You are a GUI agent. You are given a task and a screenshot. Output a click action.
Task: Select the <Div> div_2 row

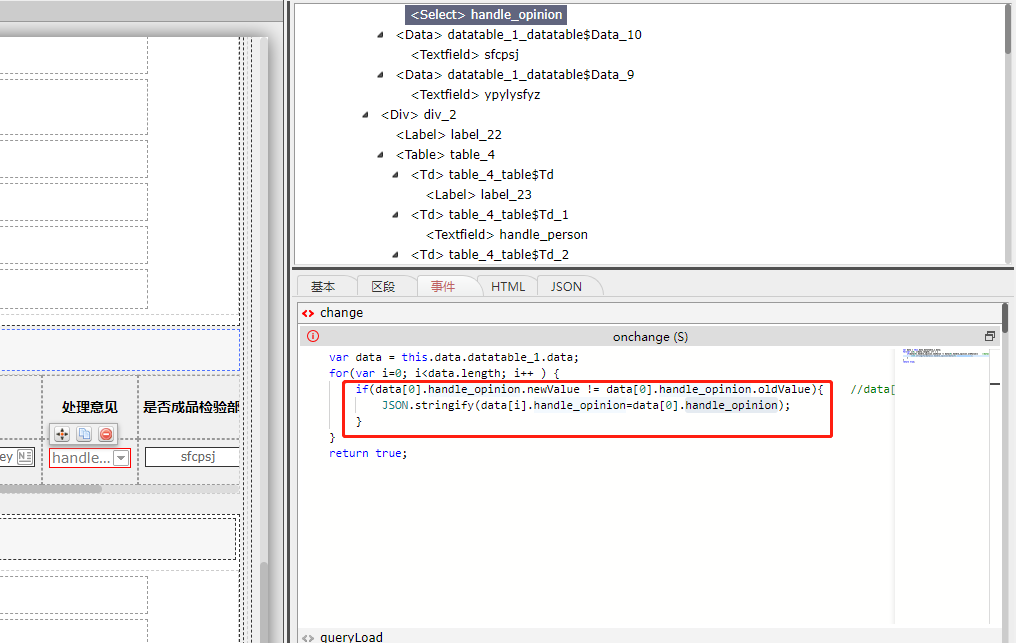(419, 115)
